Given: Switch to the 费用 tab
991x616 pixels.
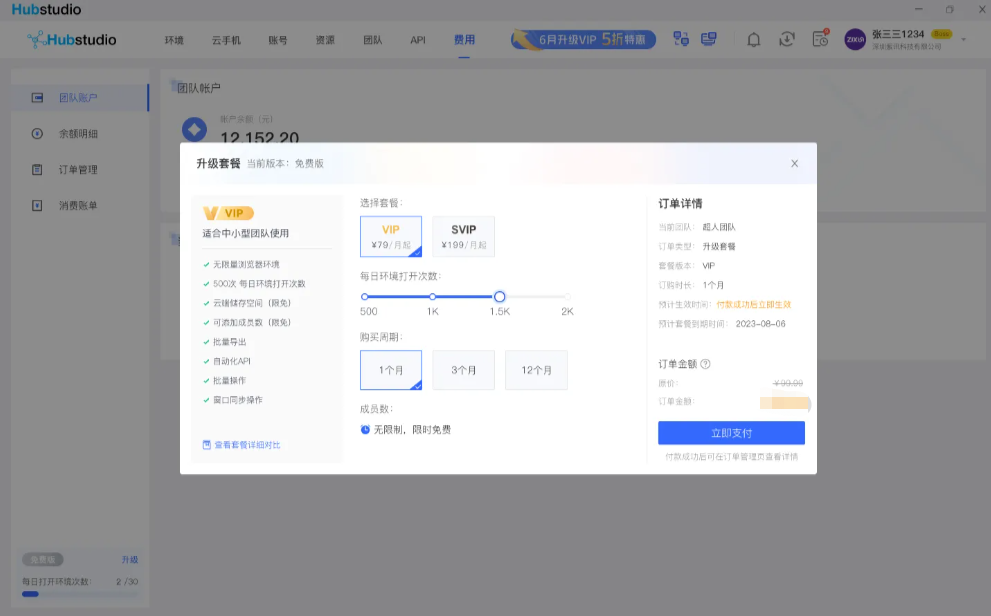Looking at the screenshot, I should pyautogui.click(x=464, y=40).
